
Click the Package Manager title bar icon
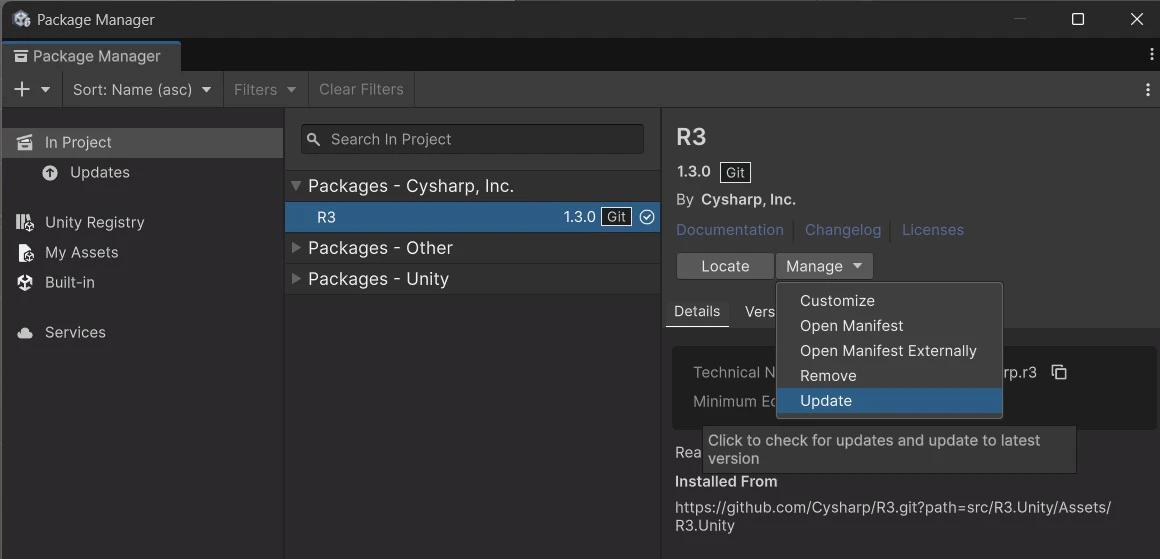[21, 19]
